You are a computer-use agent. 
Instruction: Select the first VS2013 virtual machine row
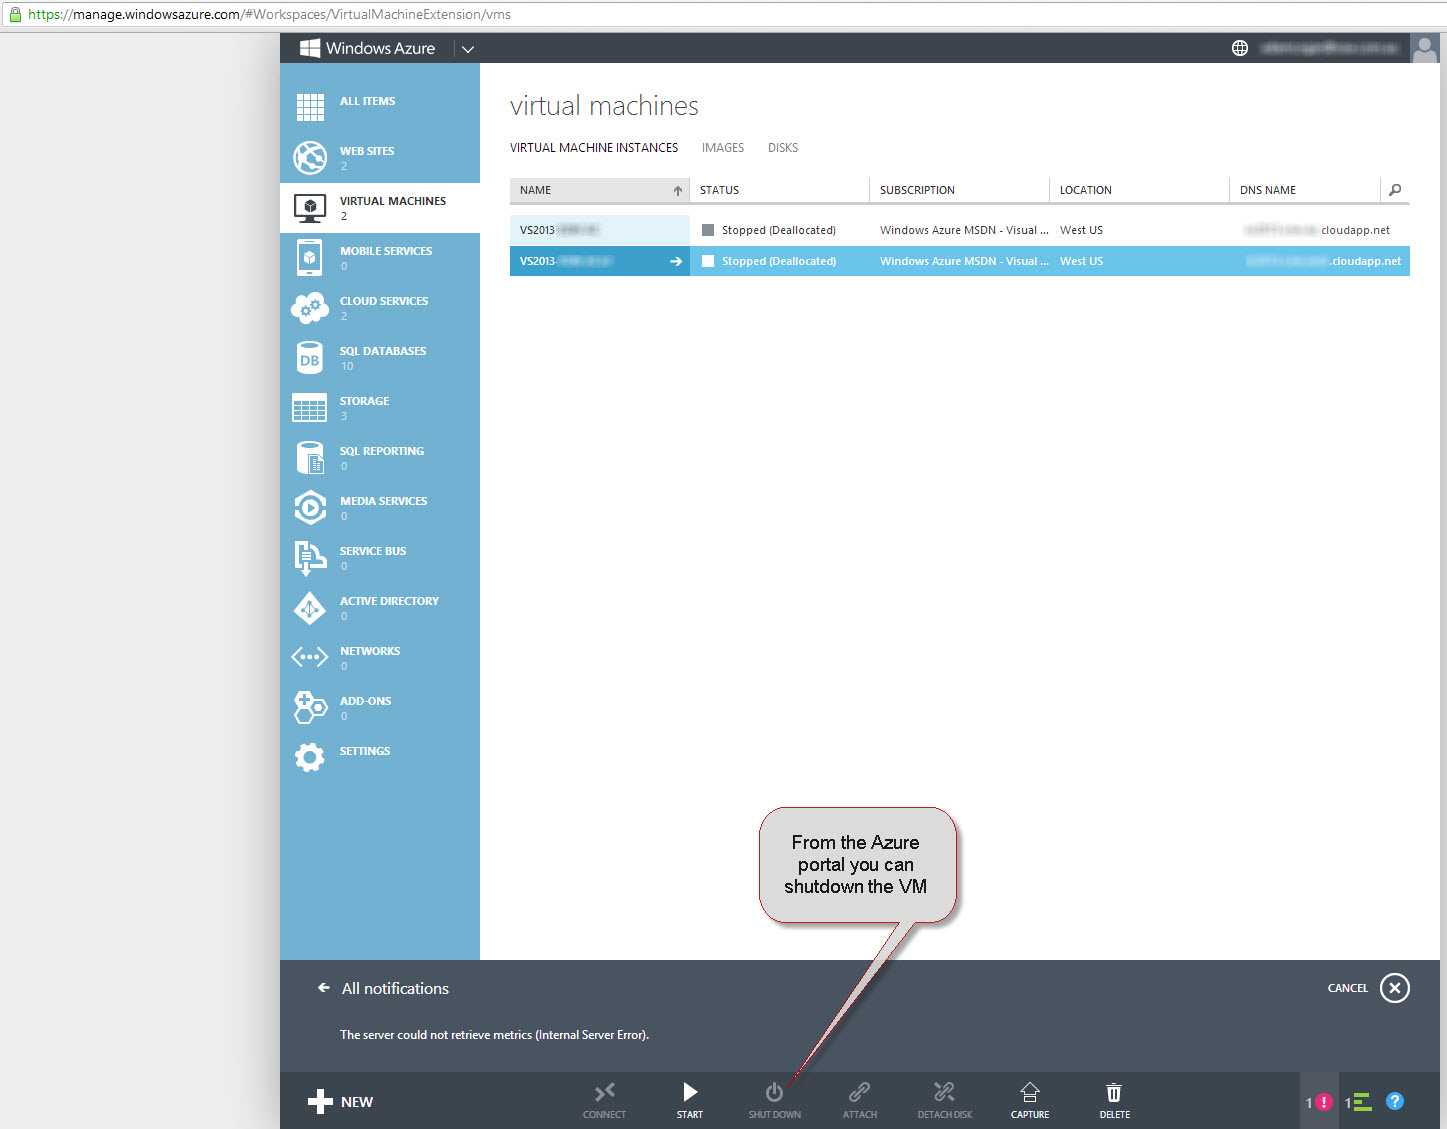click(x=599, y=230)
